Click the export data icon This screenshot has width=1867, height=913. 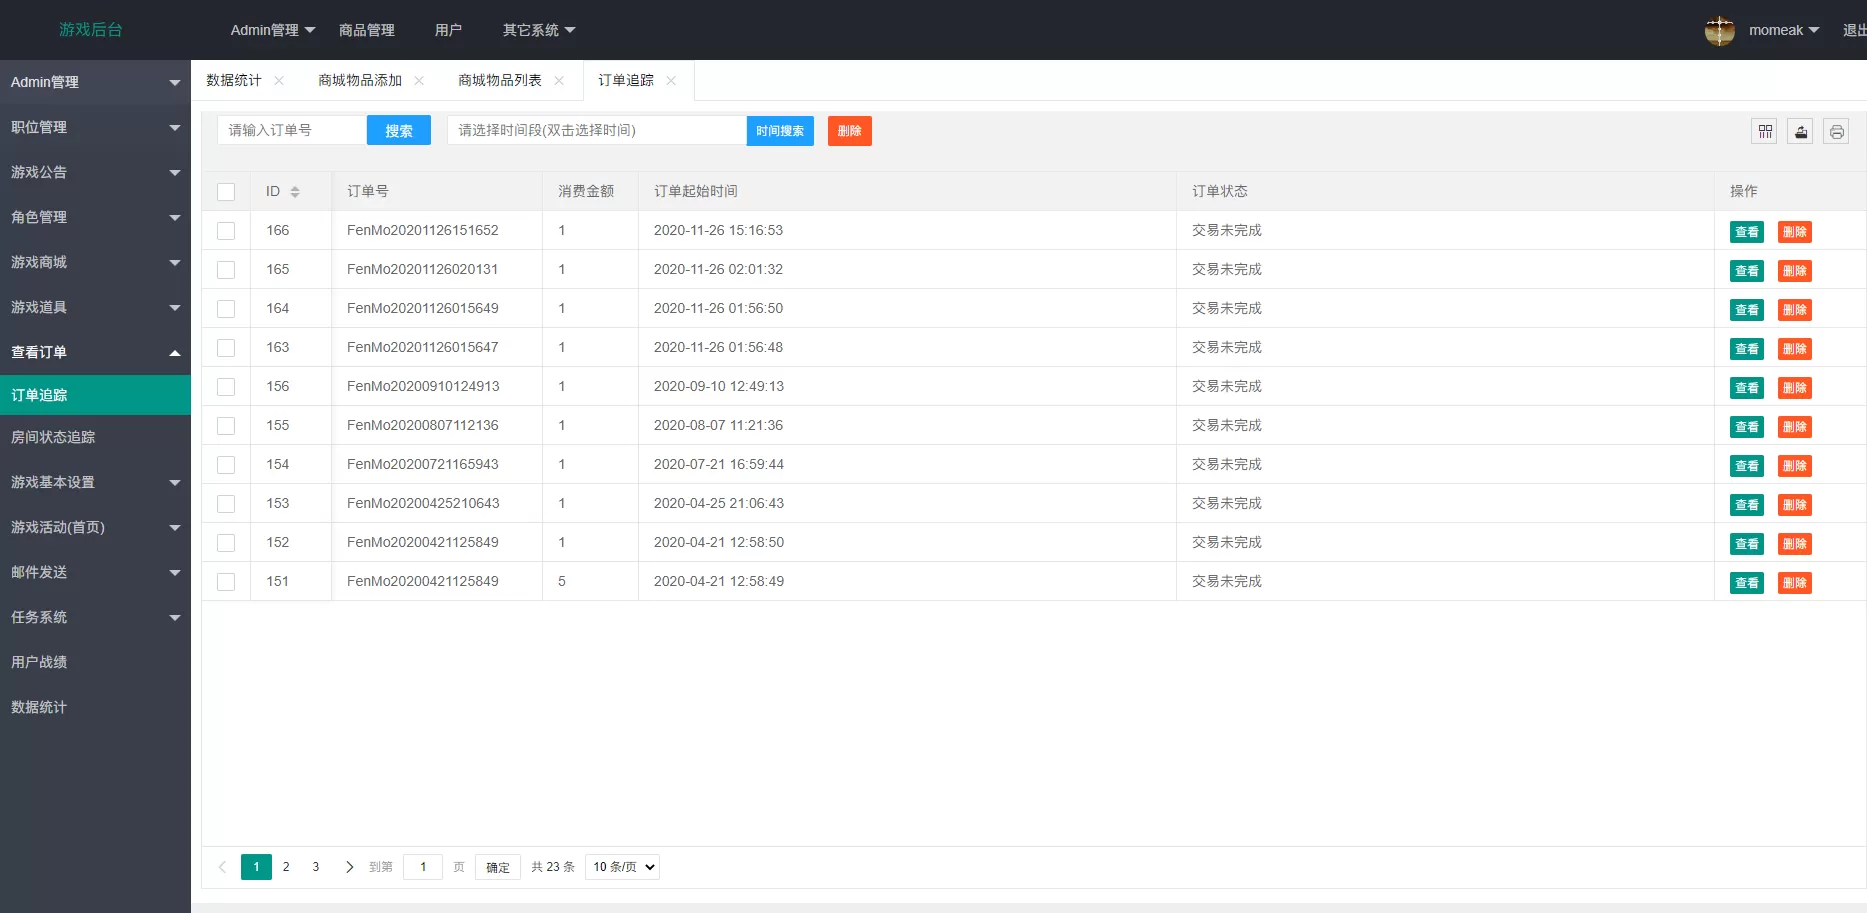(x=1800, y=130)
